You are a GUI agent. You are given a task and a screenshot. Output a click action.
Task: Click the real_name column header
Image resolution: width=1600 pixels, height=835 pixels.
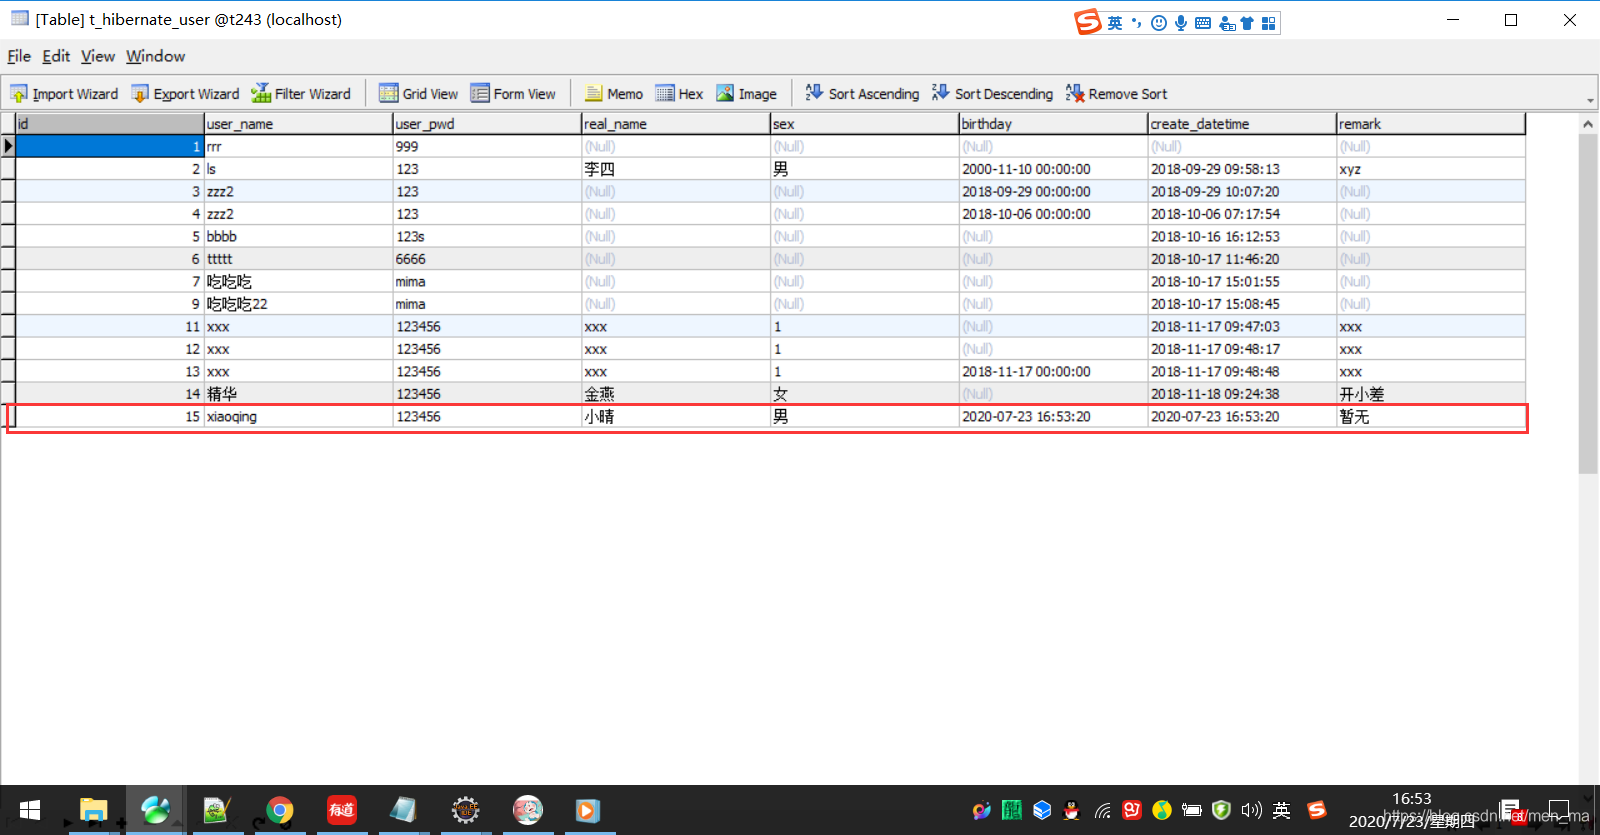[676, 124]
